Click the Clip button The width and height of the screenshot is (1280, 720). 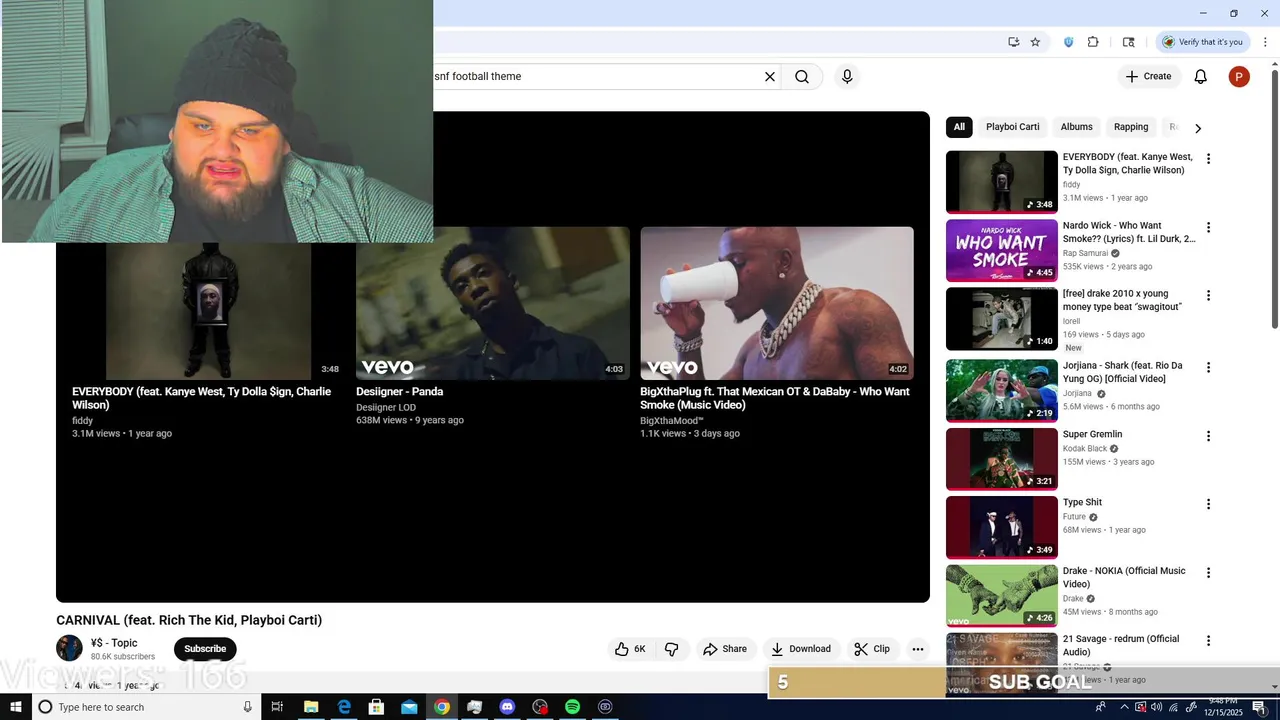coord(872,649)
